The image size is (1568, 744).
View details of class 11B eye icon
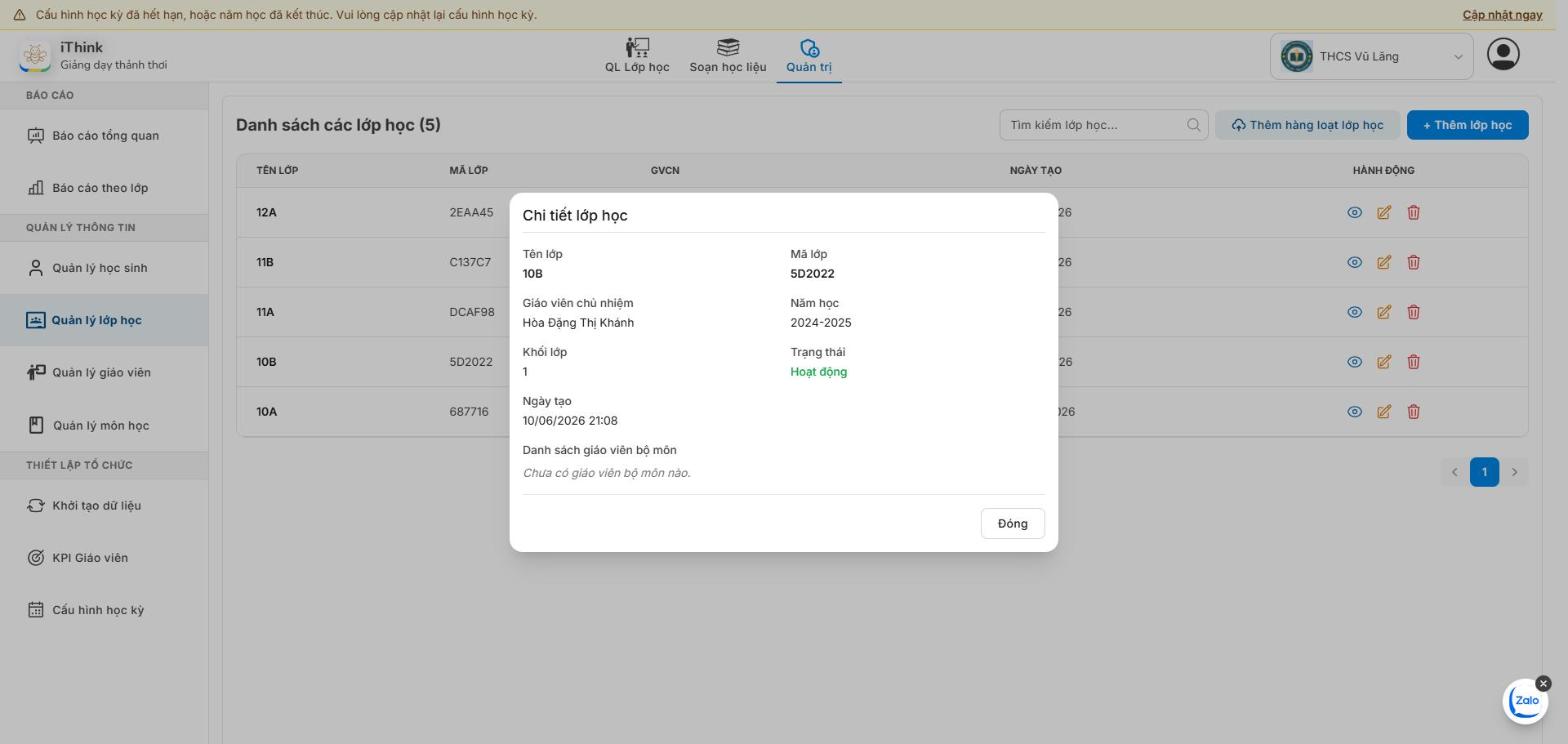(1354, 262)
